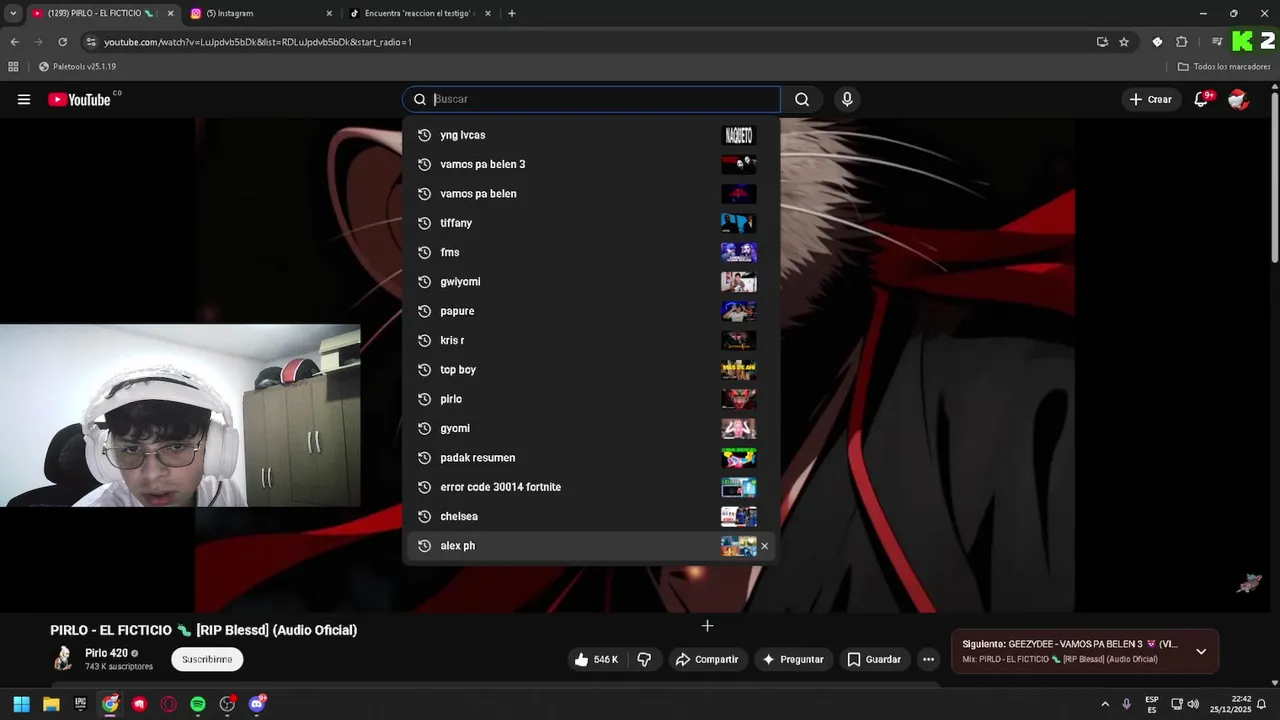Click the browser address bar URL
1280x720 pixels.
pos(258,42)
